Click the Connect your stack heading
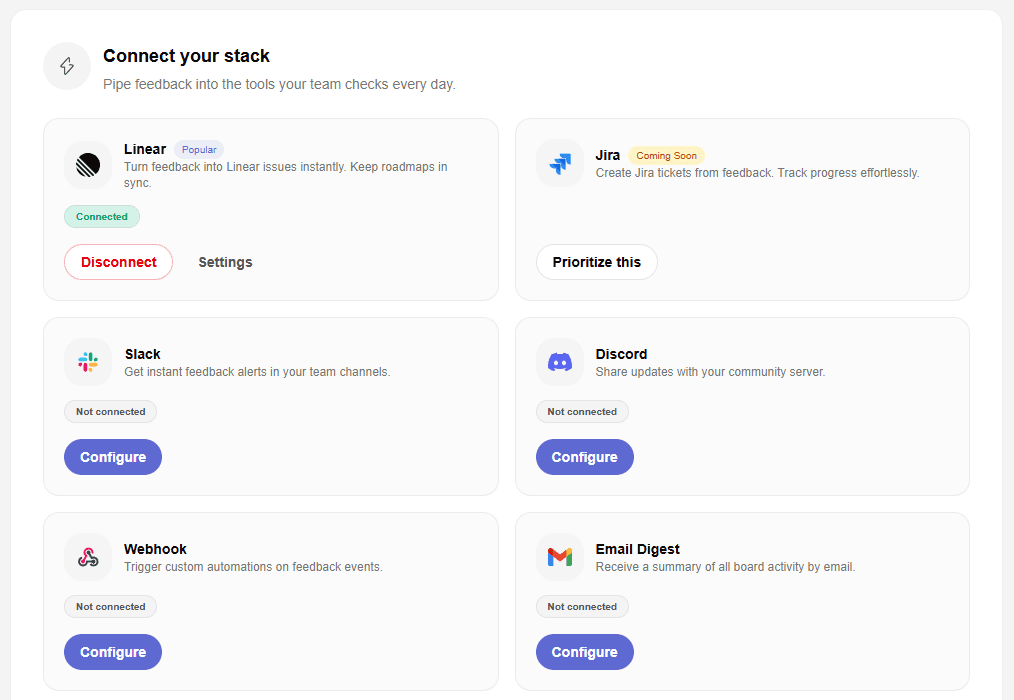The height and width of the screenshot is (700, 1014). pyautogui.click(x=186, y=56)
